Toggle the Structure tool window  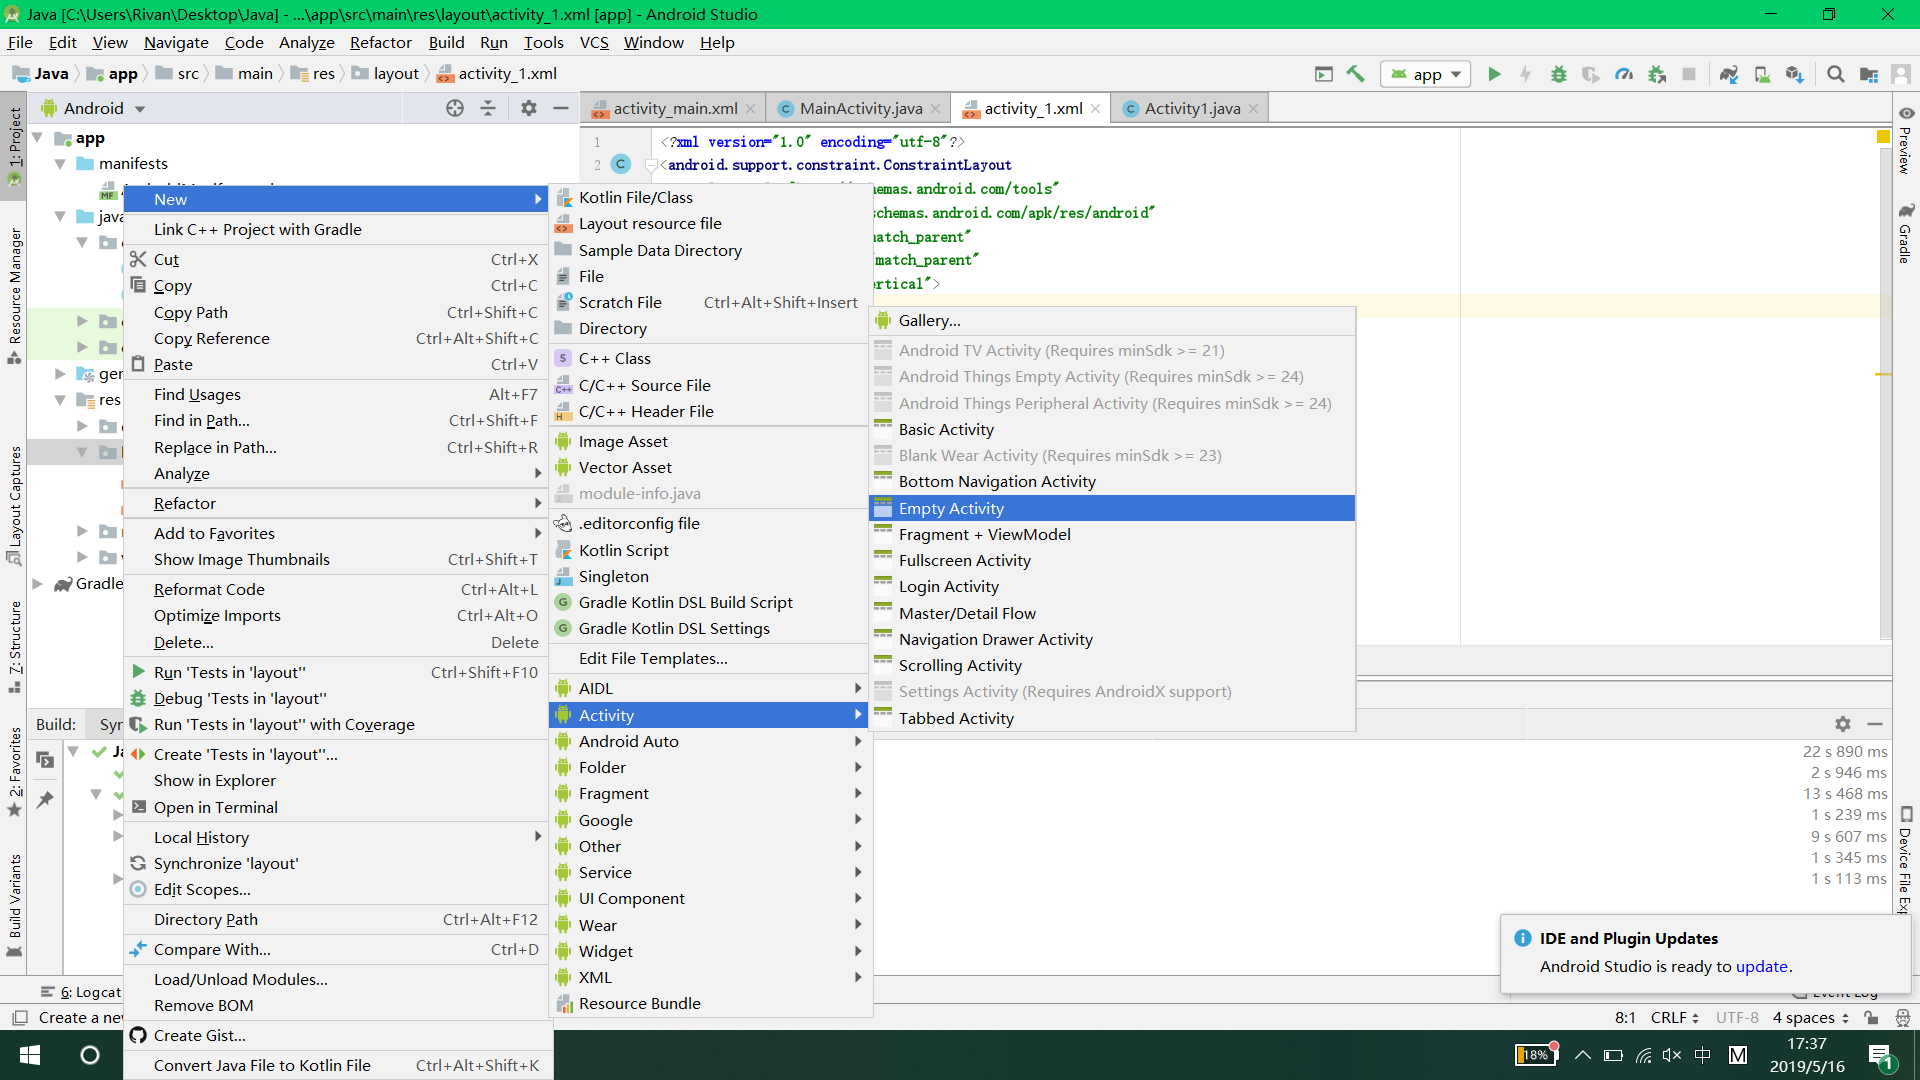coord(14,646)
